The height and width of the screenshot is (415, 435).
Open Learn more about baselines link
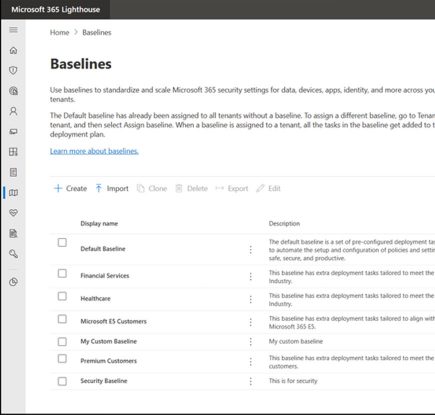[x=94, y=151]
